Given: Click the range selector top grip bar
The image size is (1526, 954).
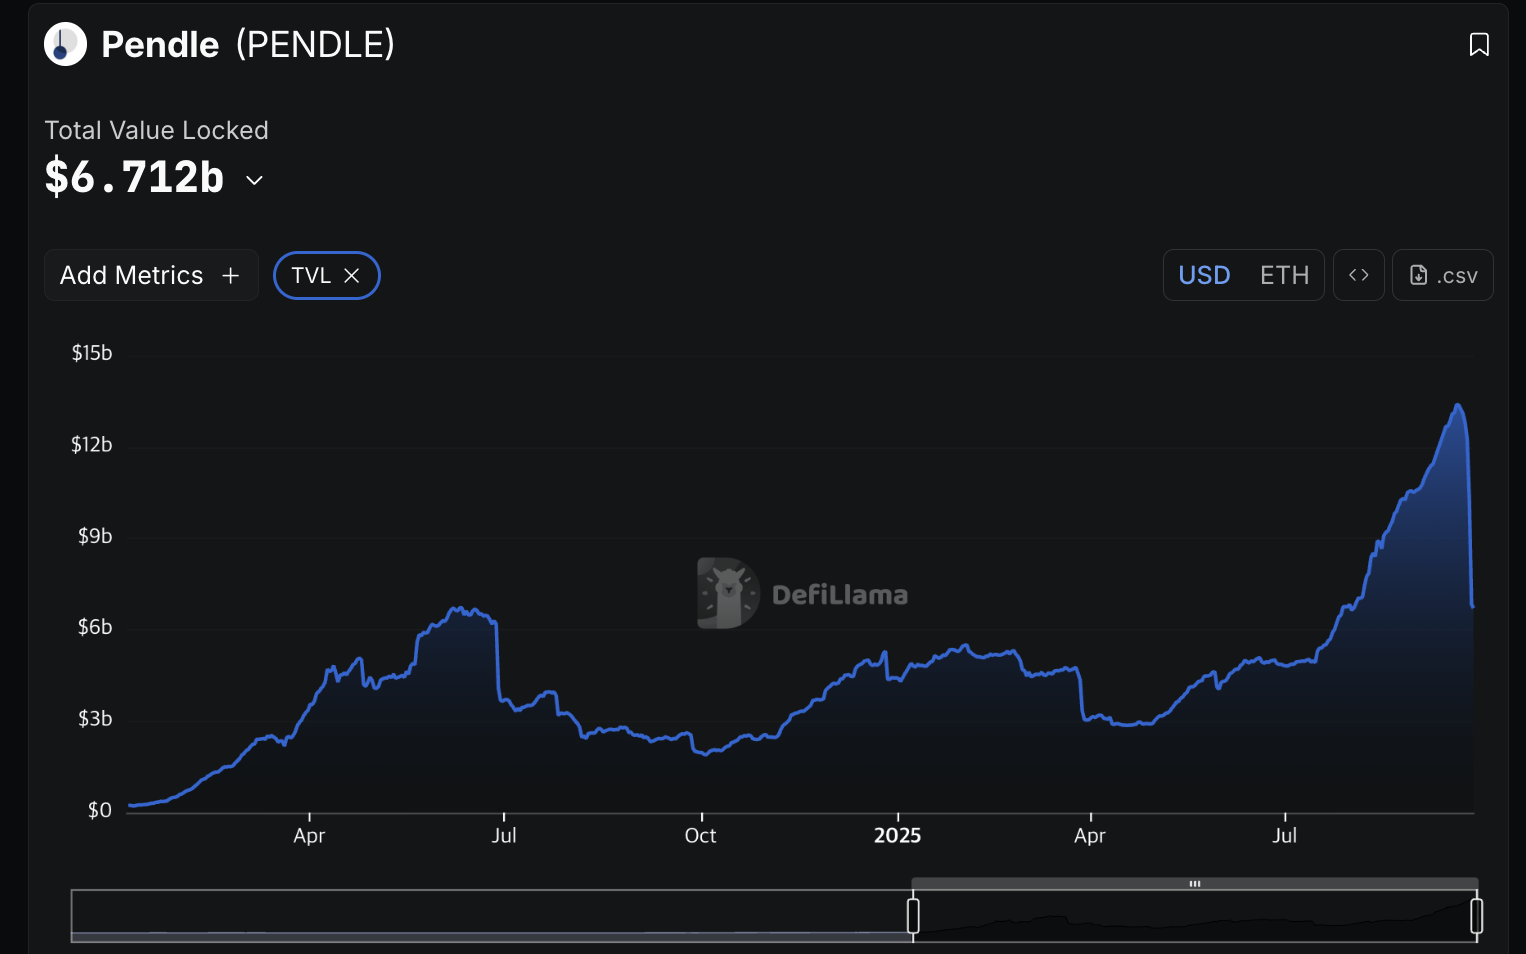Looking at the screenshot, I should pos(1195,884).
